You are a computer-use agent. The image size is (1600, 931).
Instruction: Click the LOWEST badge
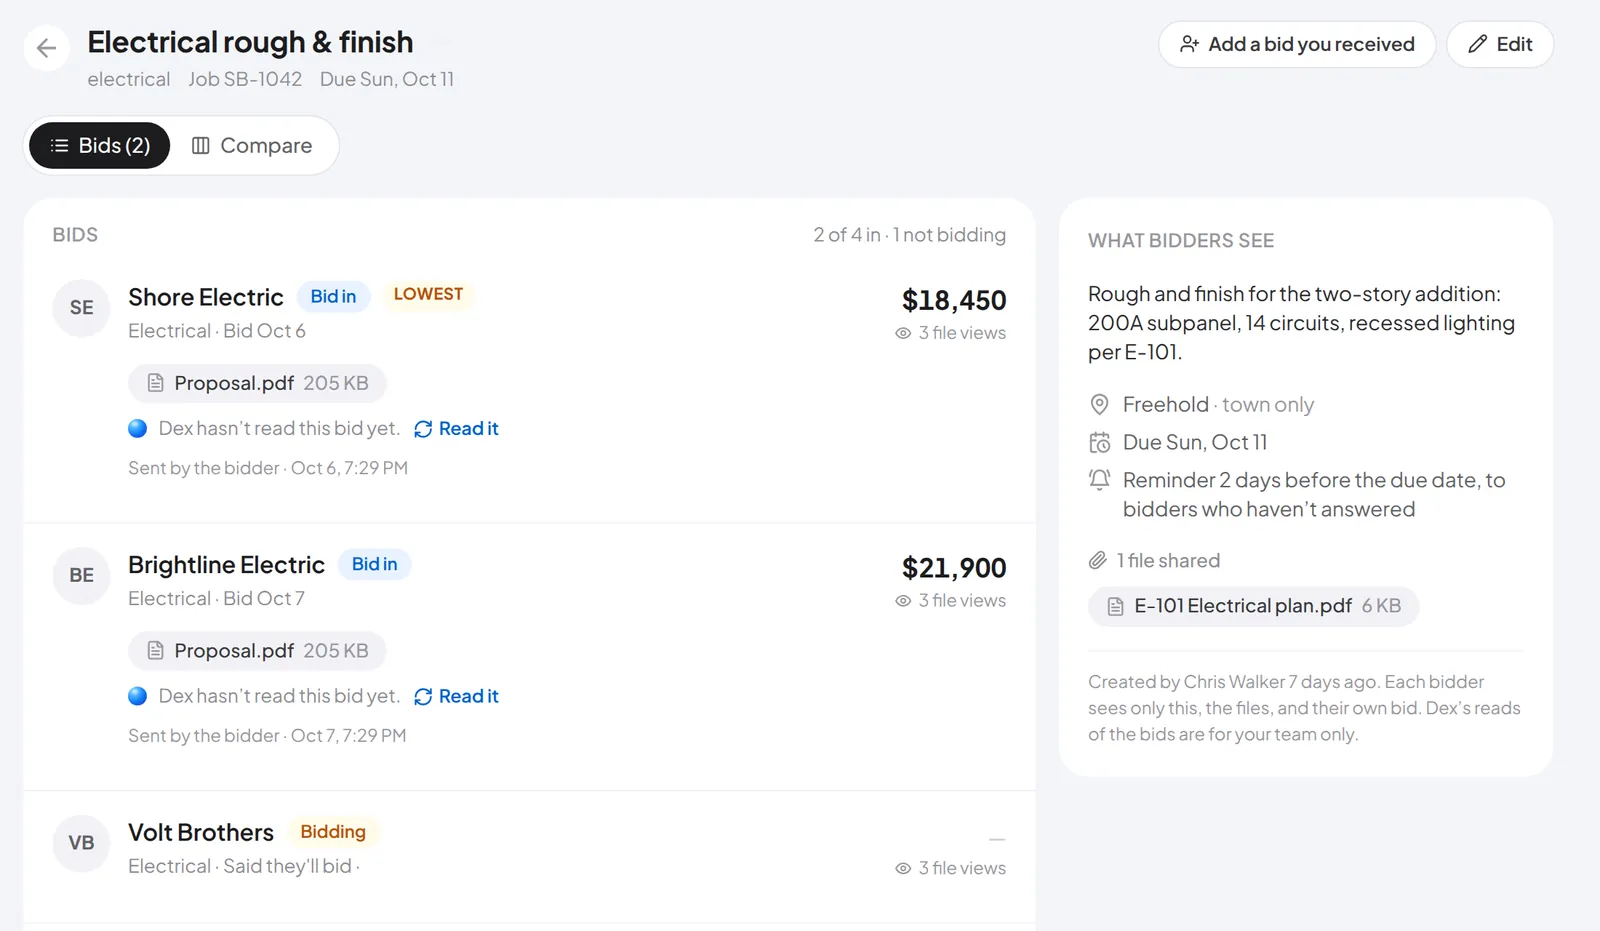pyautogui.click(x=428, y=294)
